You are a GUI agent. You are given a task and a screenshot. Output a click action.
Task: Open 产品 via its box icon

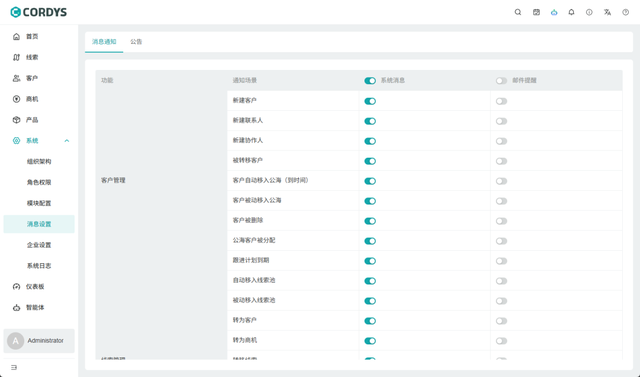tap(16, 120)
